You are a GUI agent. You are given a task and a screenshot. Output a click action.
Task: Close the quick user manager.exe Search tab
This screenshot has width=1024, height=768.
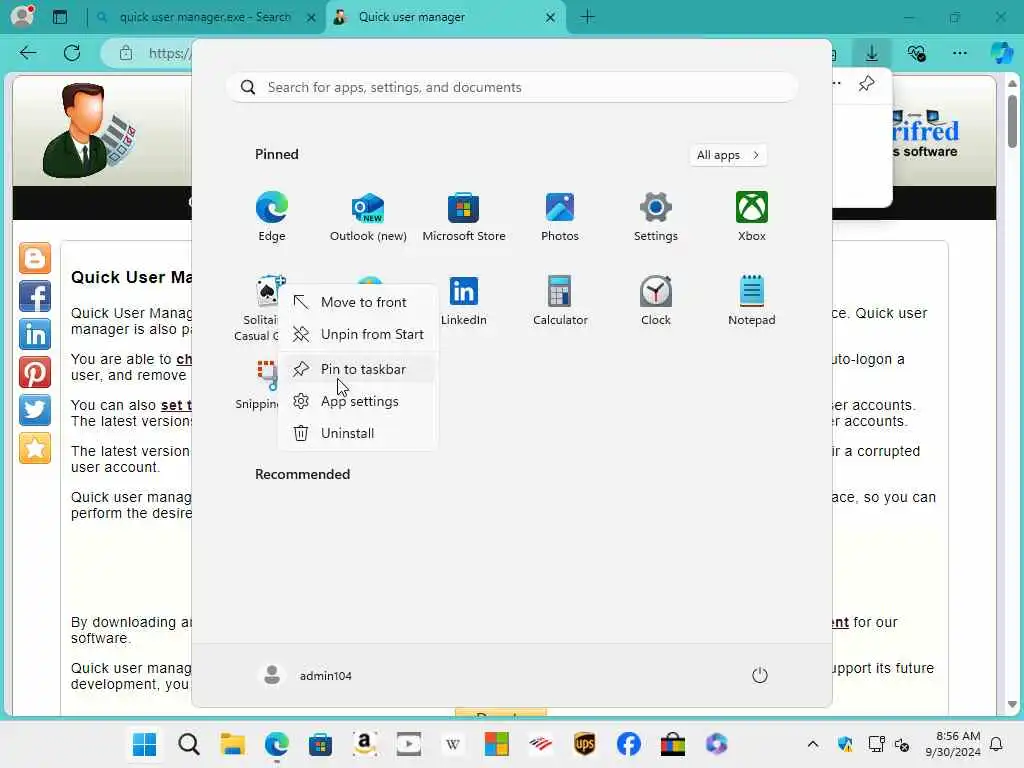[312, 17]
